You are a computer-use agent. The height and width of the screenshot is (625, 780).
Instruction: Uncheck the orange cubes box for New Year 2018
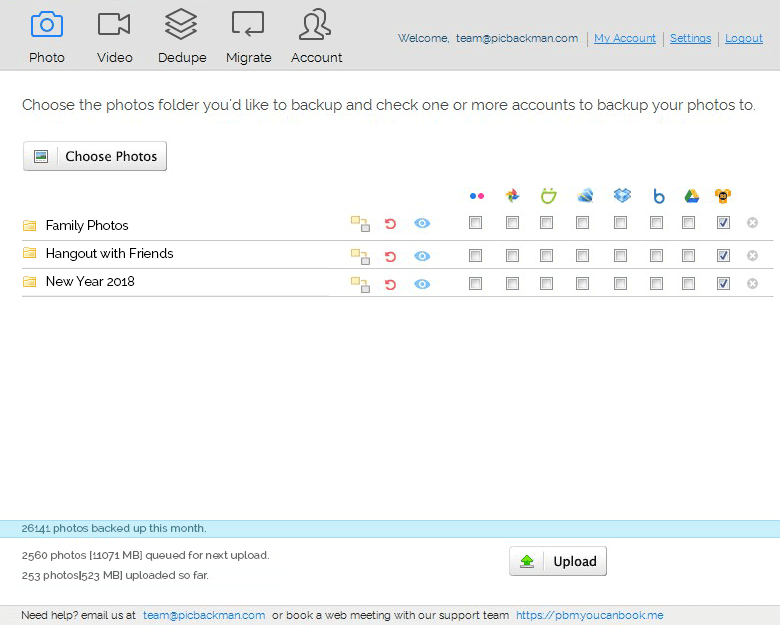(x=723, y=283)
